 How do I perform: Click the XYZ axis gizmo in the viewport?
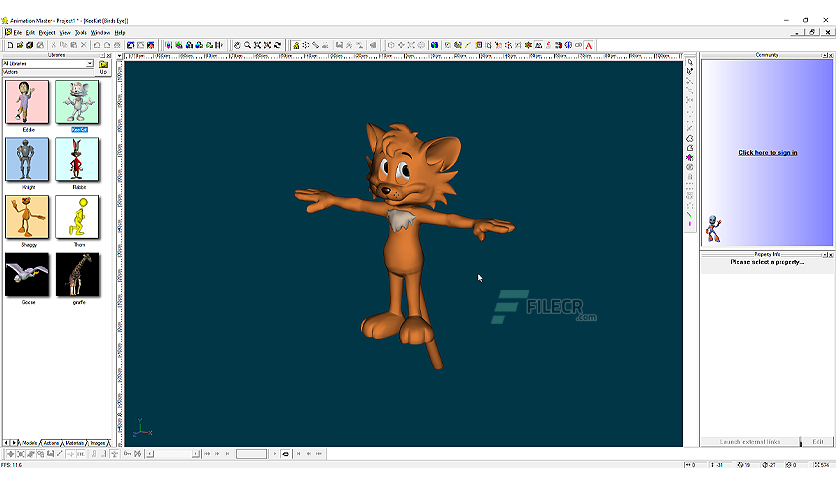[142, 428]
